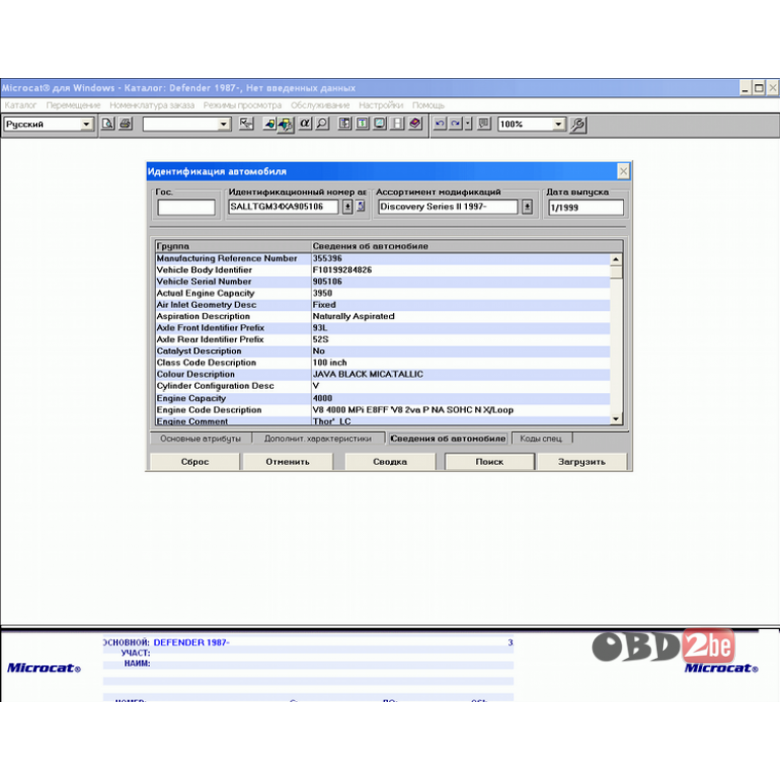780x780 pixels.
Task: Open the Номенклатура заказа menu
Action: [x=152, y=105]
